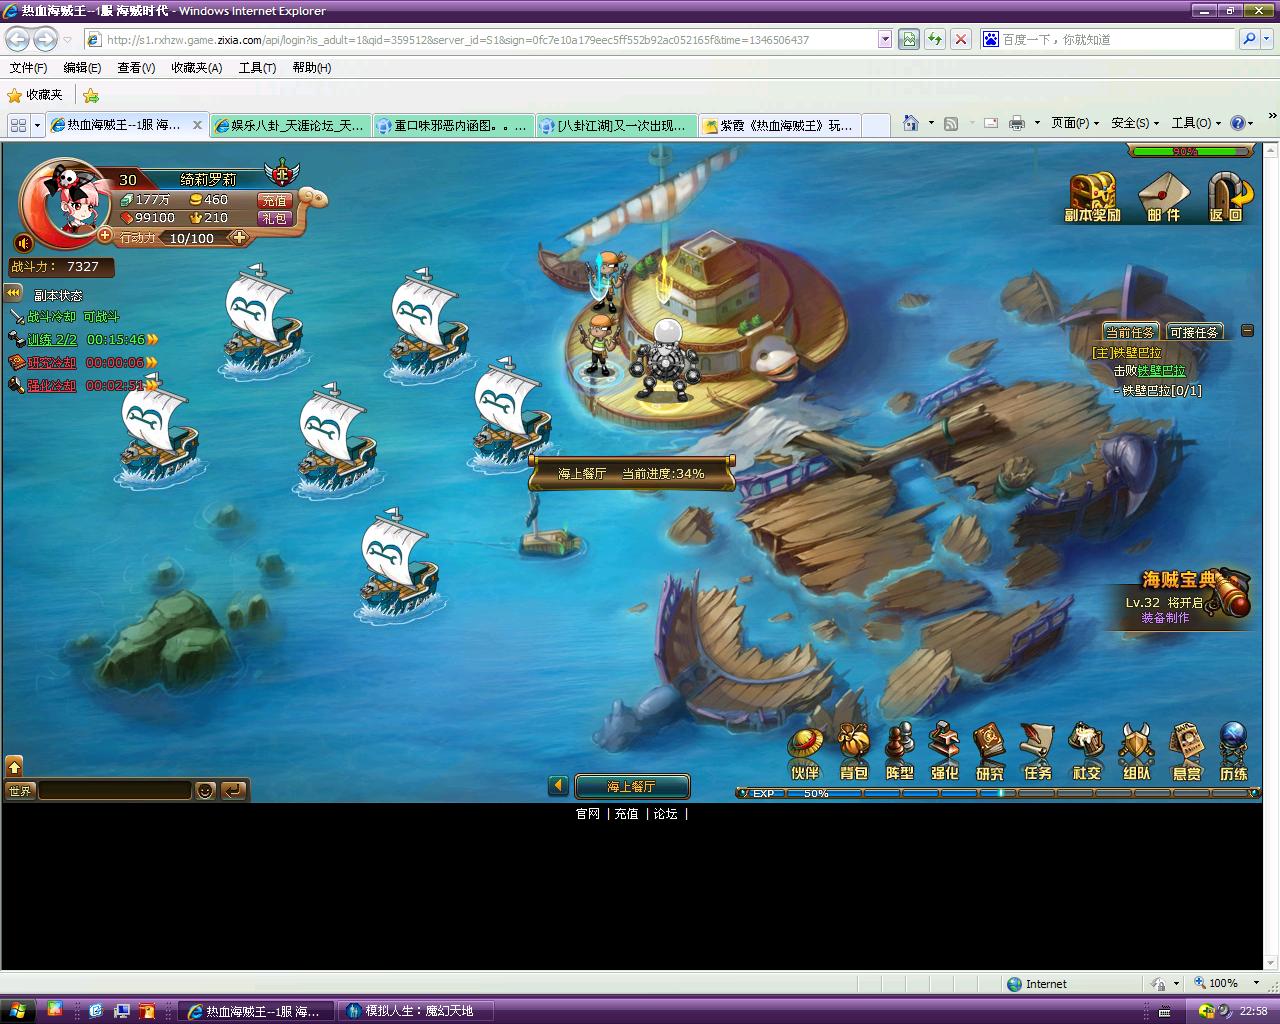This screenshot has width=1280, height=1024.
Task: Open the print options dropdown arrow
Action: point(1036,123)
